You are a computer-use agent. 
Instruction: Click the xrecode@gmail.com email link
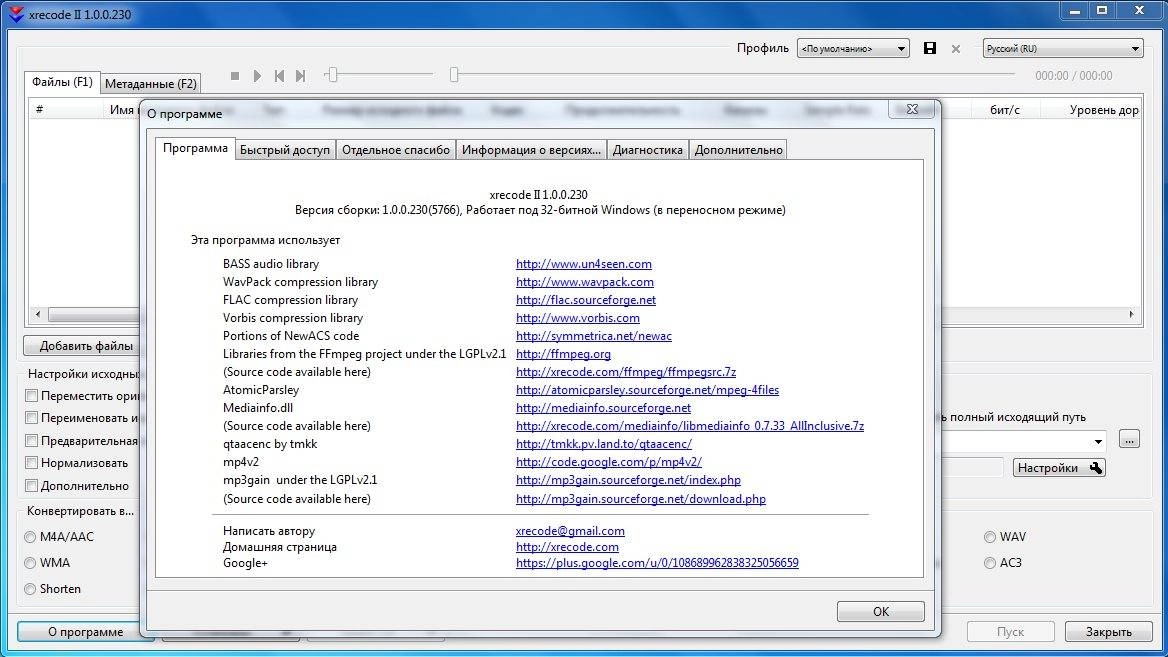click(570, 531)
